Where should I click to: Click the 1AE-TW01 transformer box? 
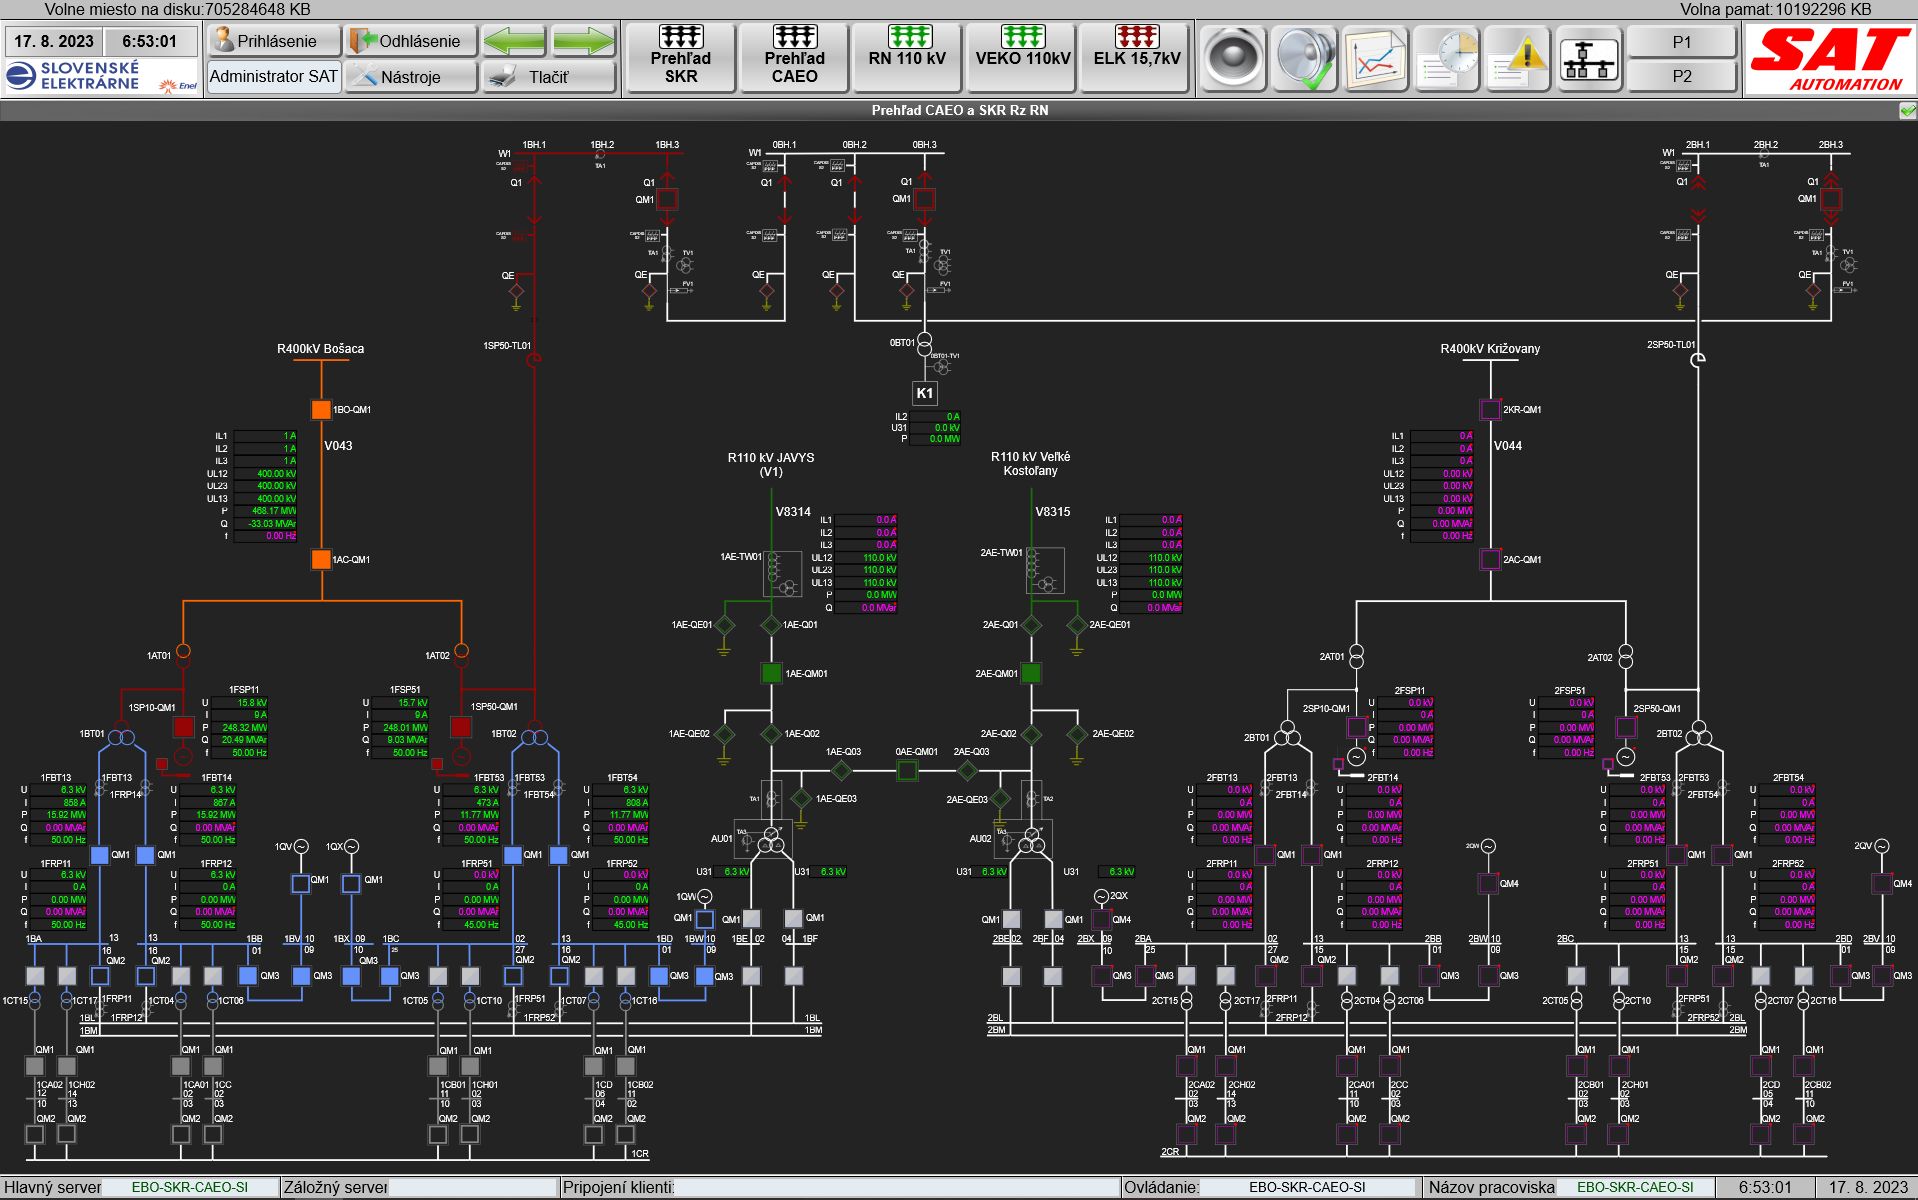(781, 574)
